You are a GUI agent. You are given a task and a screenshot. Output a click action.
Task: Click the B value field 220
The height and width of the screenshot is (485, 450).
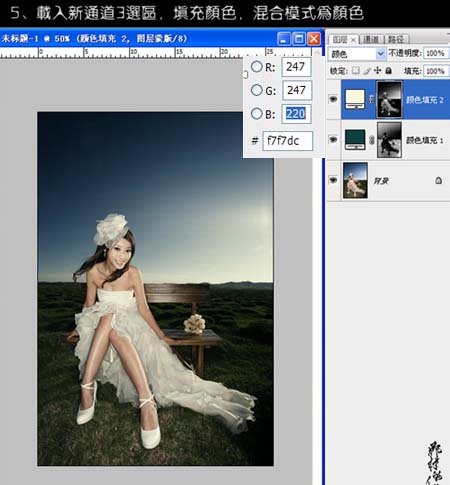[x=296, y=114]
